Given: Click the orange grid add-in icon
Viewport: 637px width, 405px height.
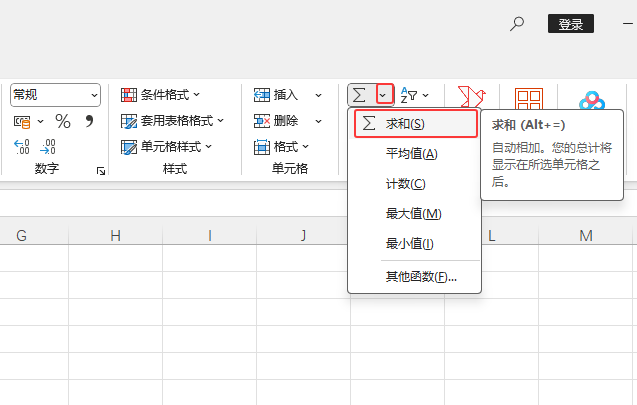Looking at the screenshot, I should point(529,98).
